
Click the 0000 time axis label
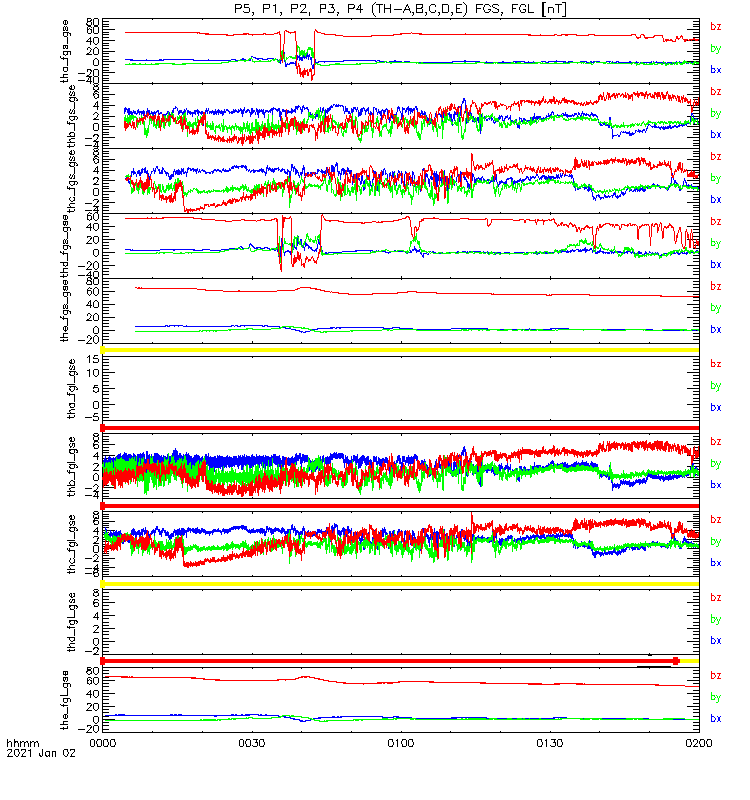(103, 743)
